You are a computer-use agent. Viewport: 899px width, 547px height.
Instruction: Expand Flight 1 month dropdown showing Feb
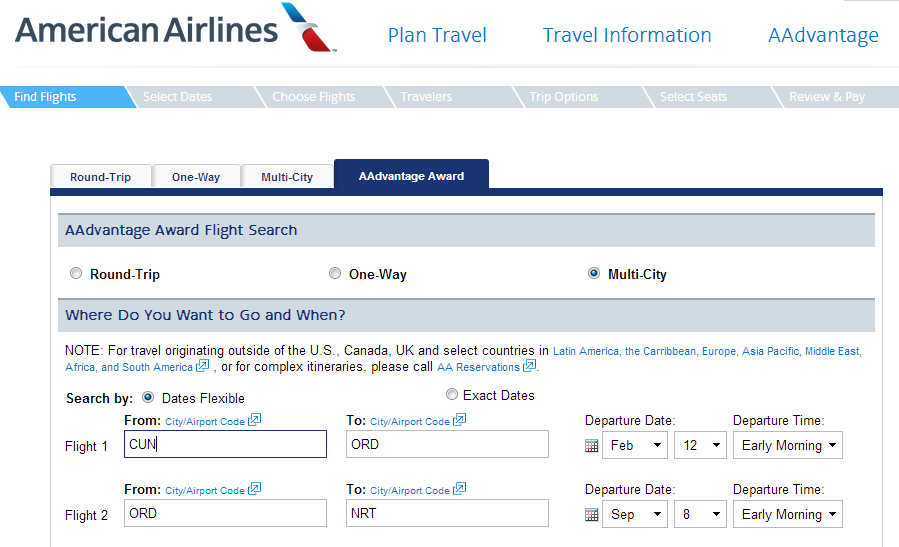pos(635,446)
